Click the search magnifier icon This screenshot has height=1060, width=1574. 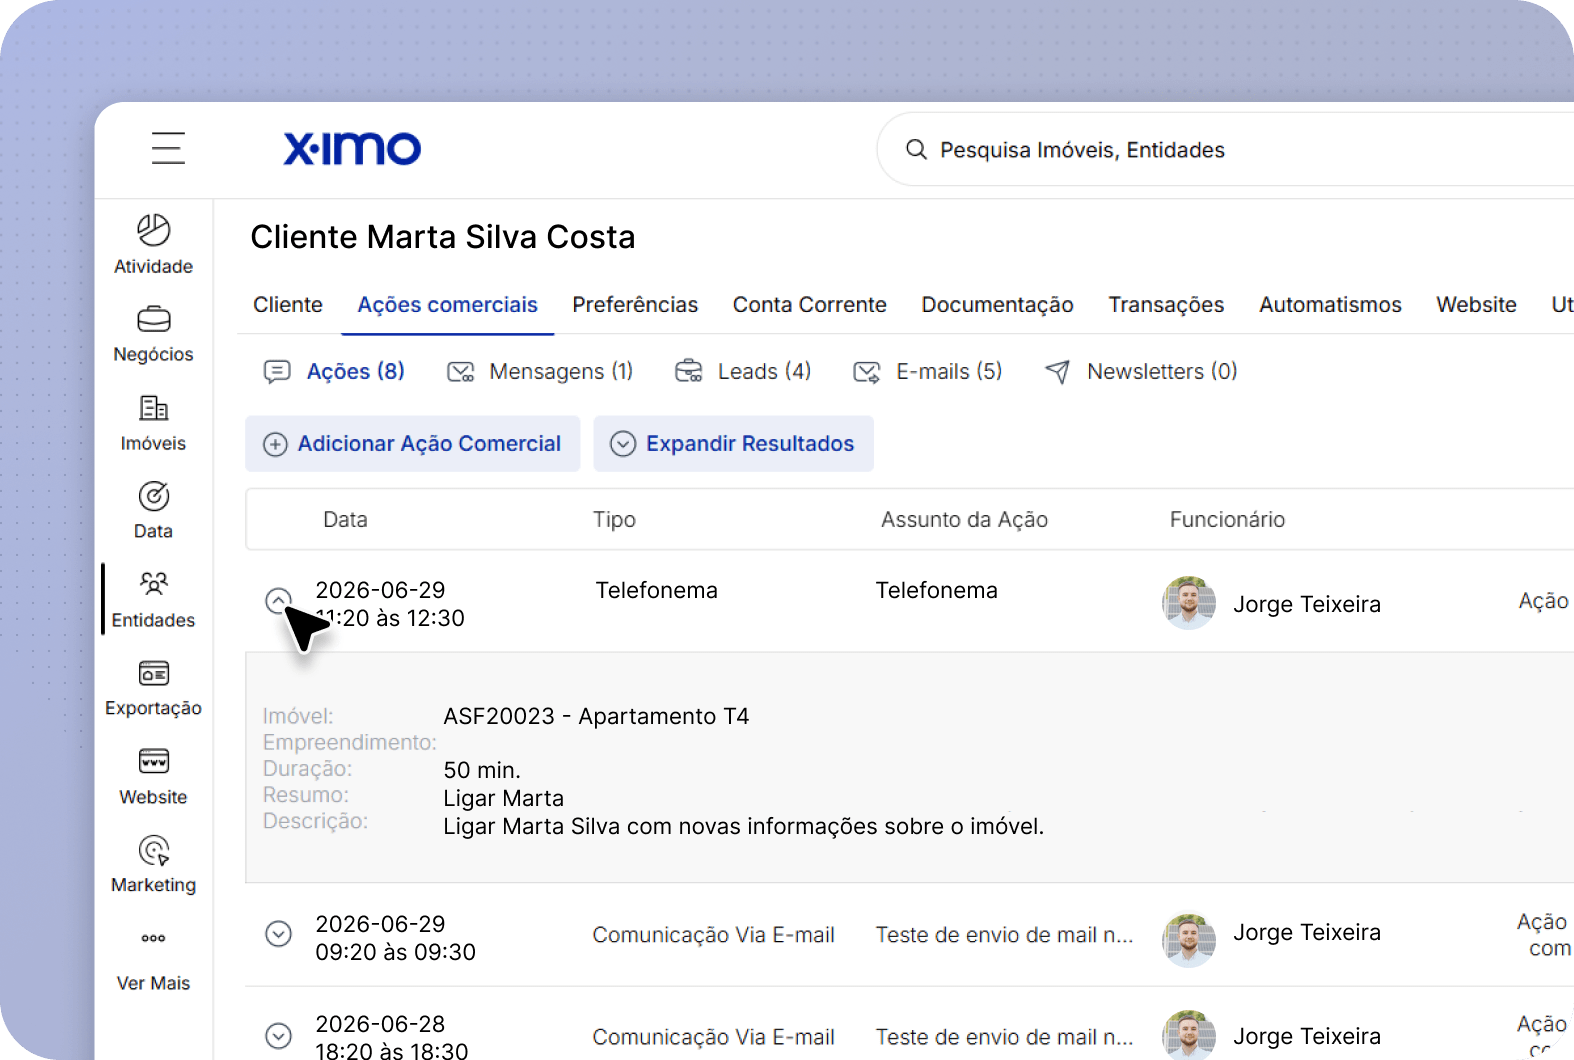tap(916, 149)
